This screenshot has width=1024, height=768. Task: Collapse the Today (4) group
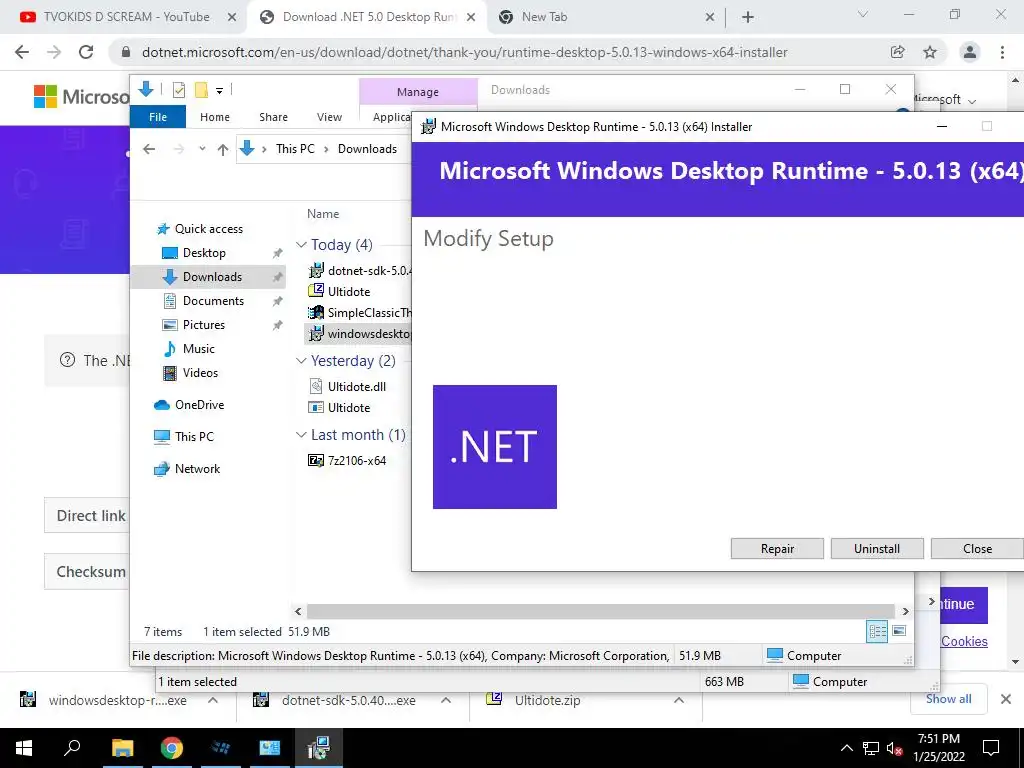point(301,245)
